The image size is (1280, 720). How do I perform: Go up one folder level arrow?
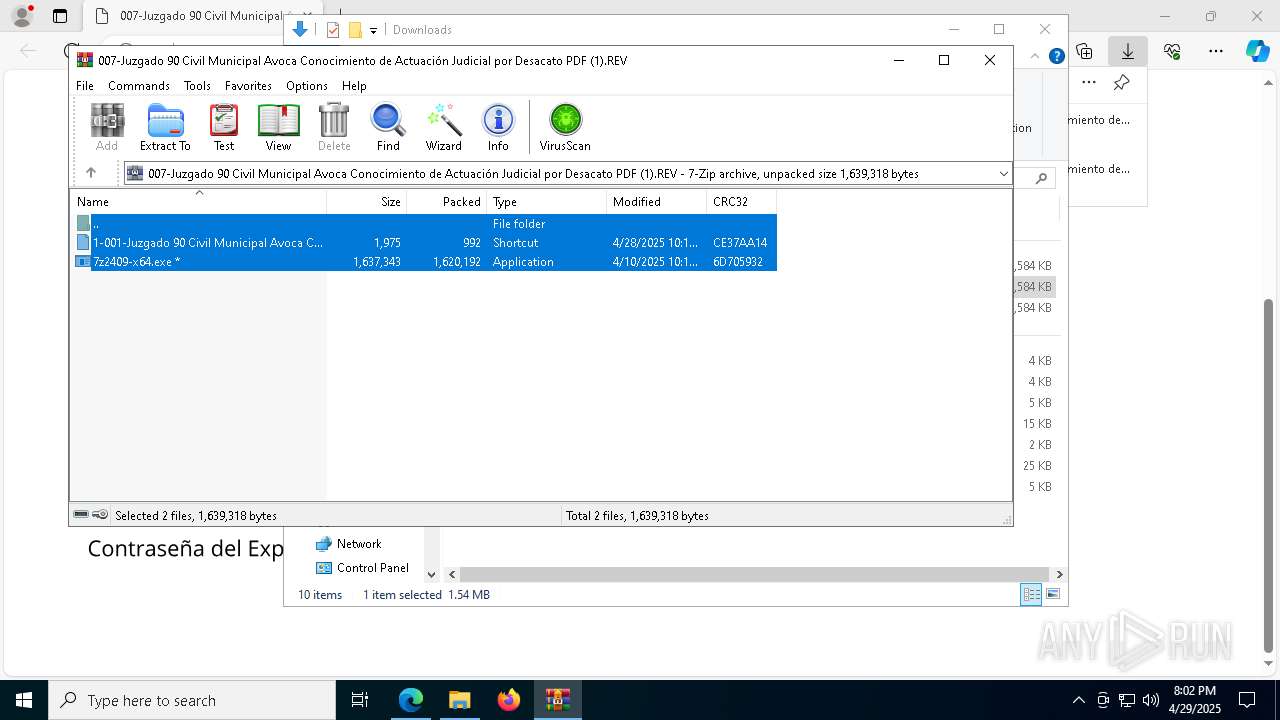(x=91, y=173)
